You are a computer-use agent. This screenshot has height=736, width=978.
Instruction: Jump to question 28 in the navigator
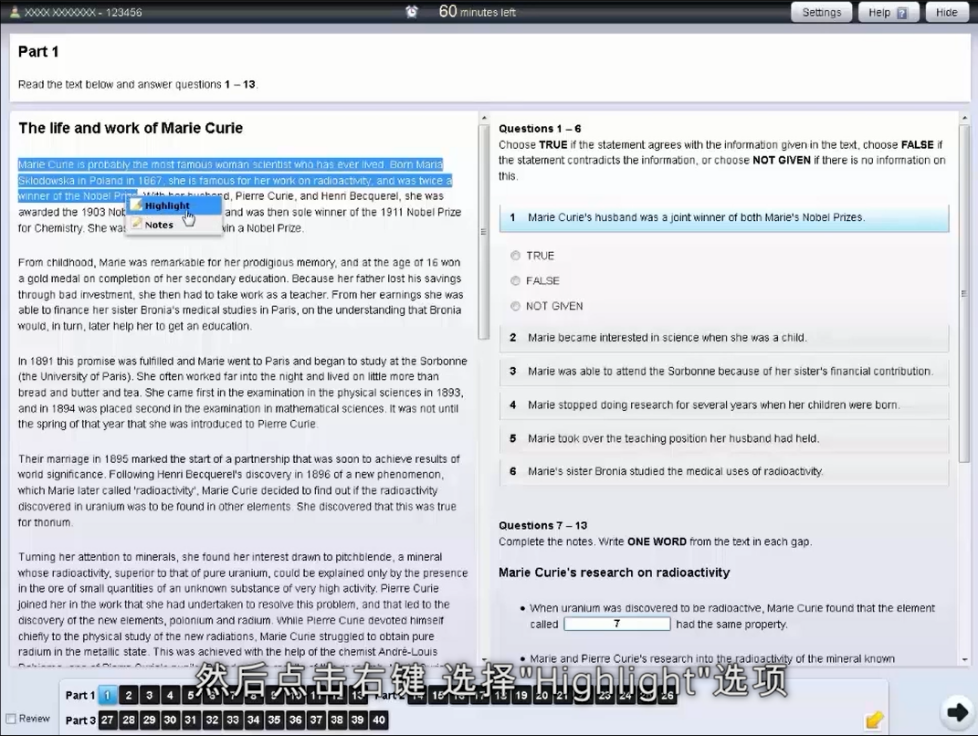coord(128,720)
